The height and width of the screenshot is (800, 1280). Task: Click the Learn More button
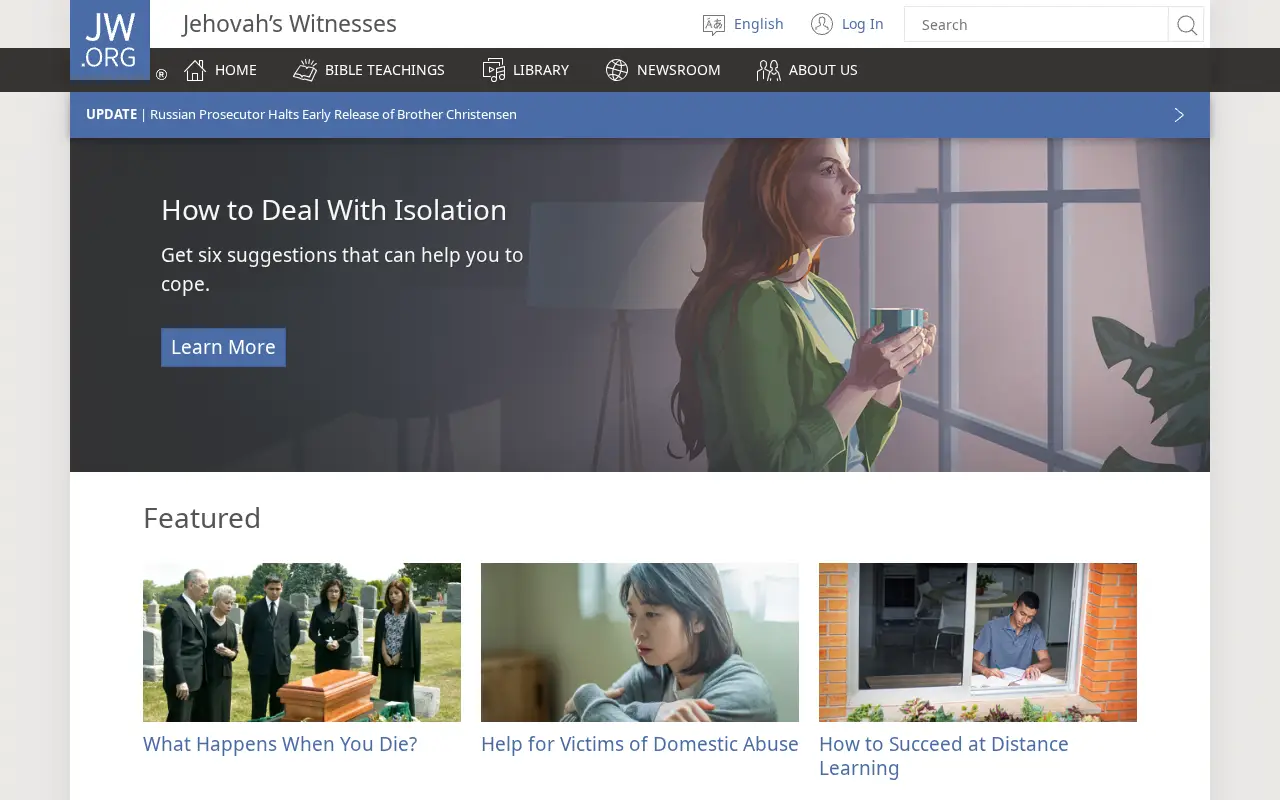[x=223, y=347]
